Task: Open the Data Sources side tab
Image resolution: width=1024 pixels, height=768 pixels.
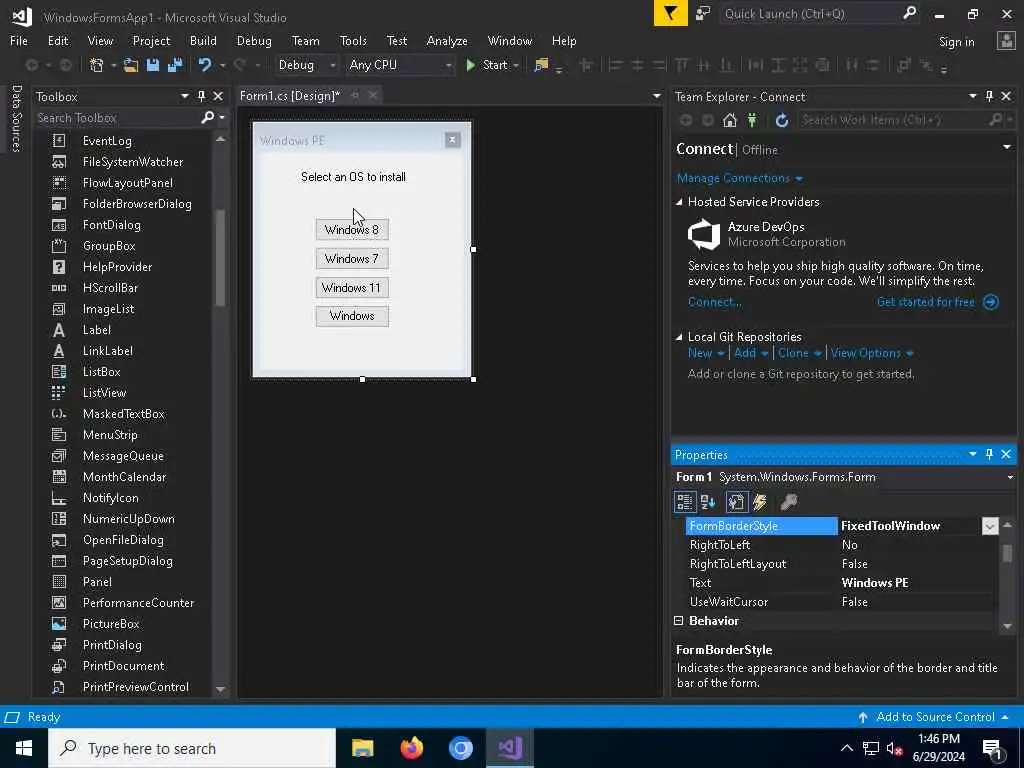Action: tap(16, 118)
